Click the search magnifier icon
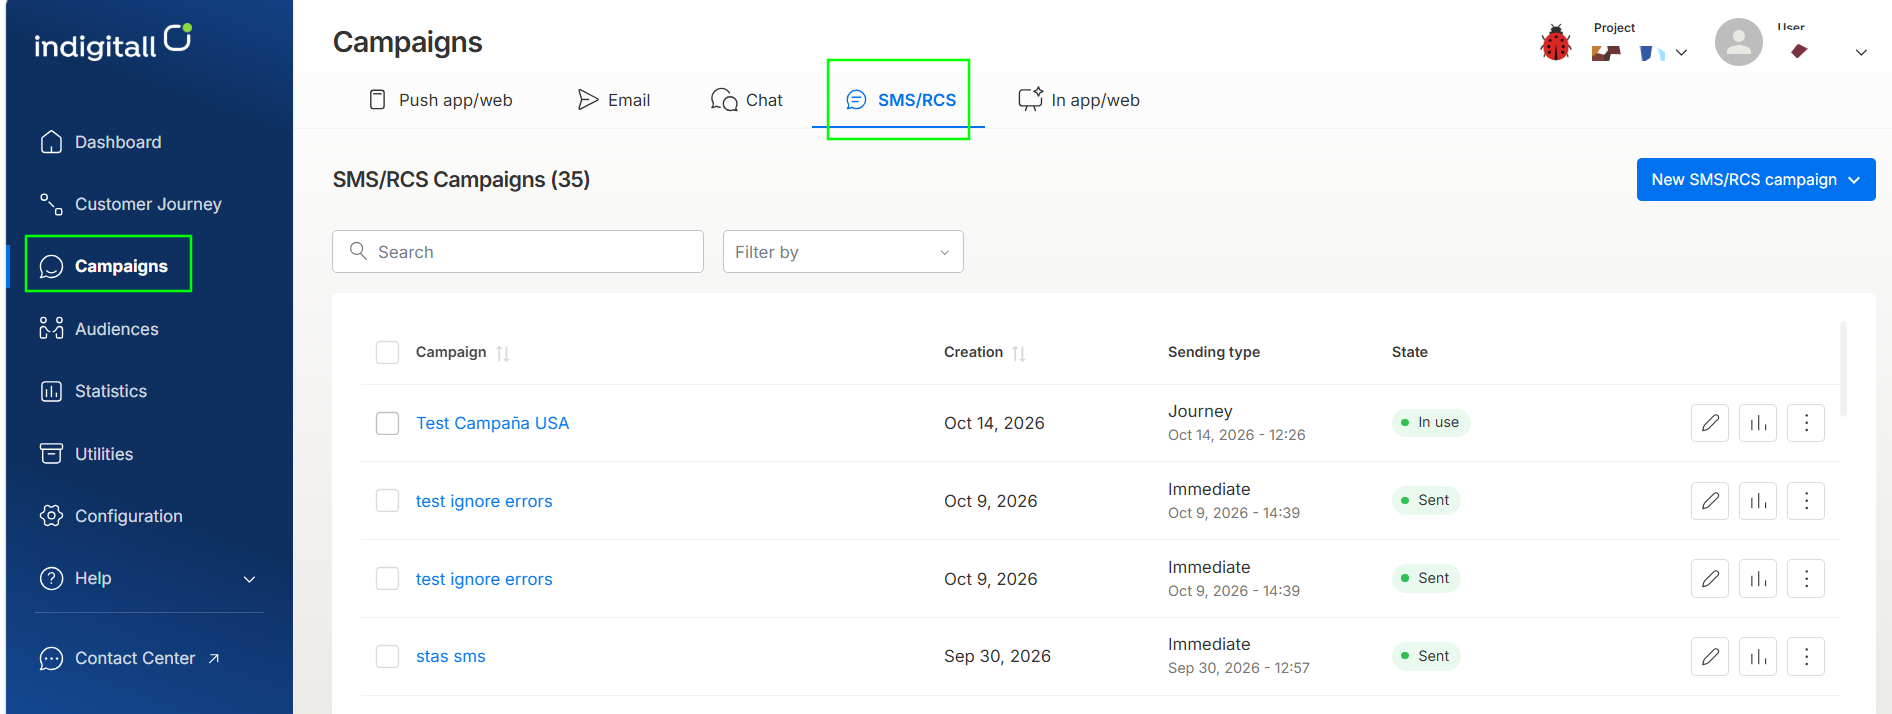 point(358,251)
